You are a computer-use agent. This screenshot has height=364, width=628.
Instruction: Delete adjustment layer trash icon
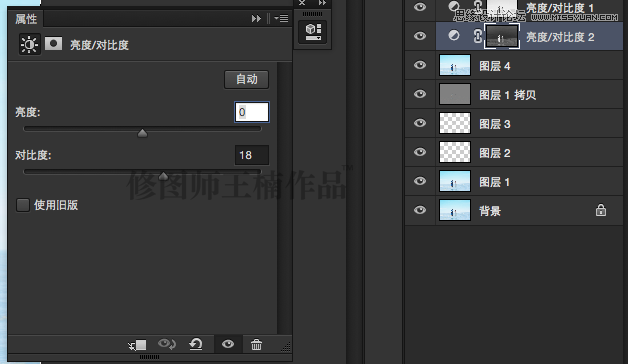pos(256,344)
